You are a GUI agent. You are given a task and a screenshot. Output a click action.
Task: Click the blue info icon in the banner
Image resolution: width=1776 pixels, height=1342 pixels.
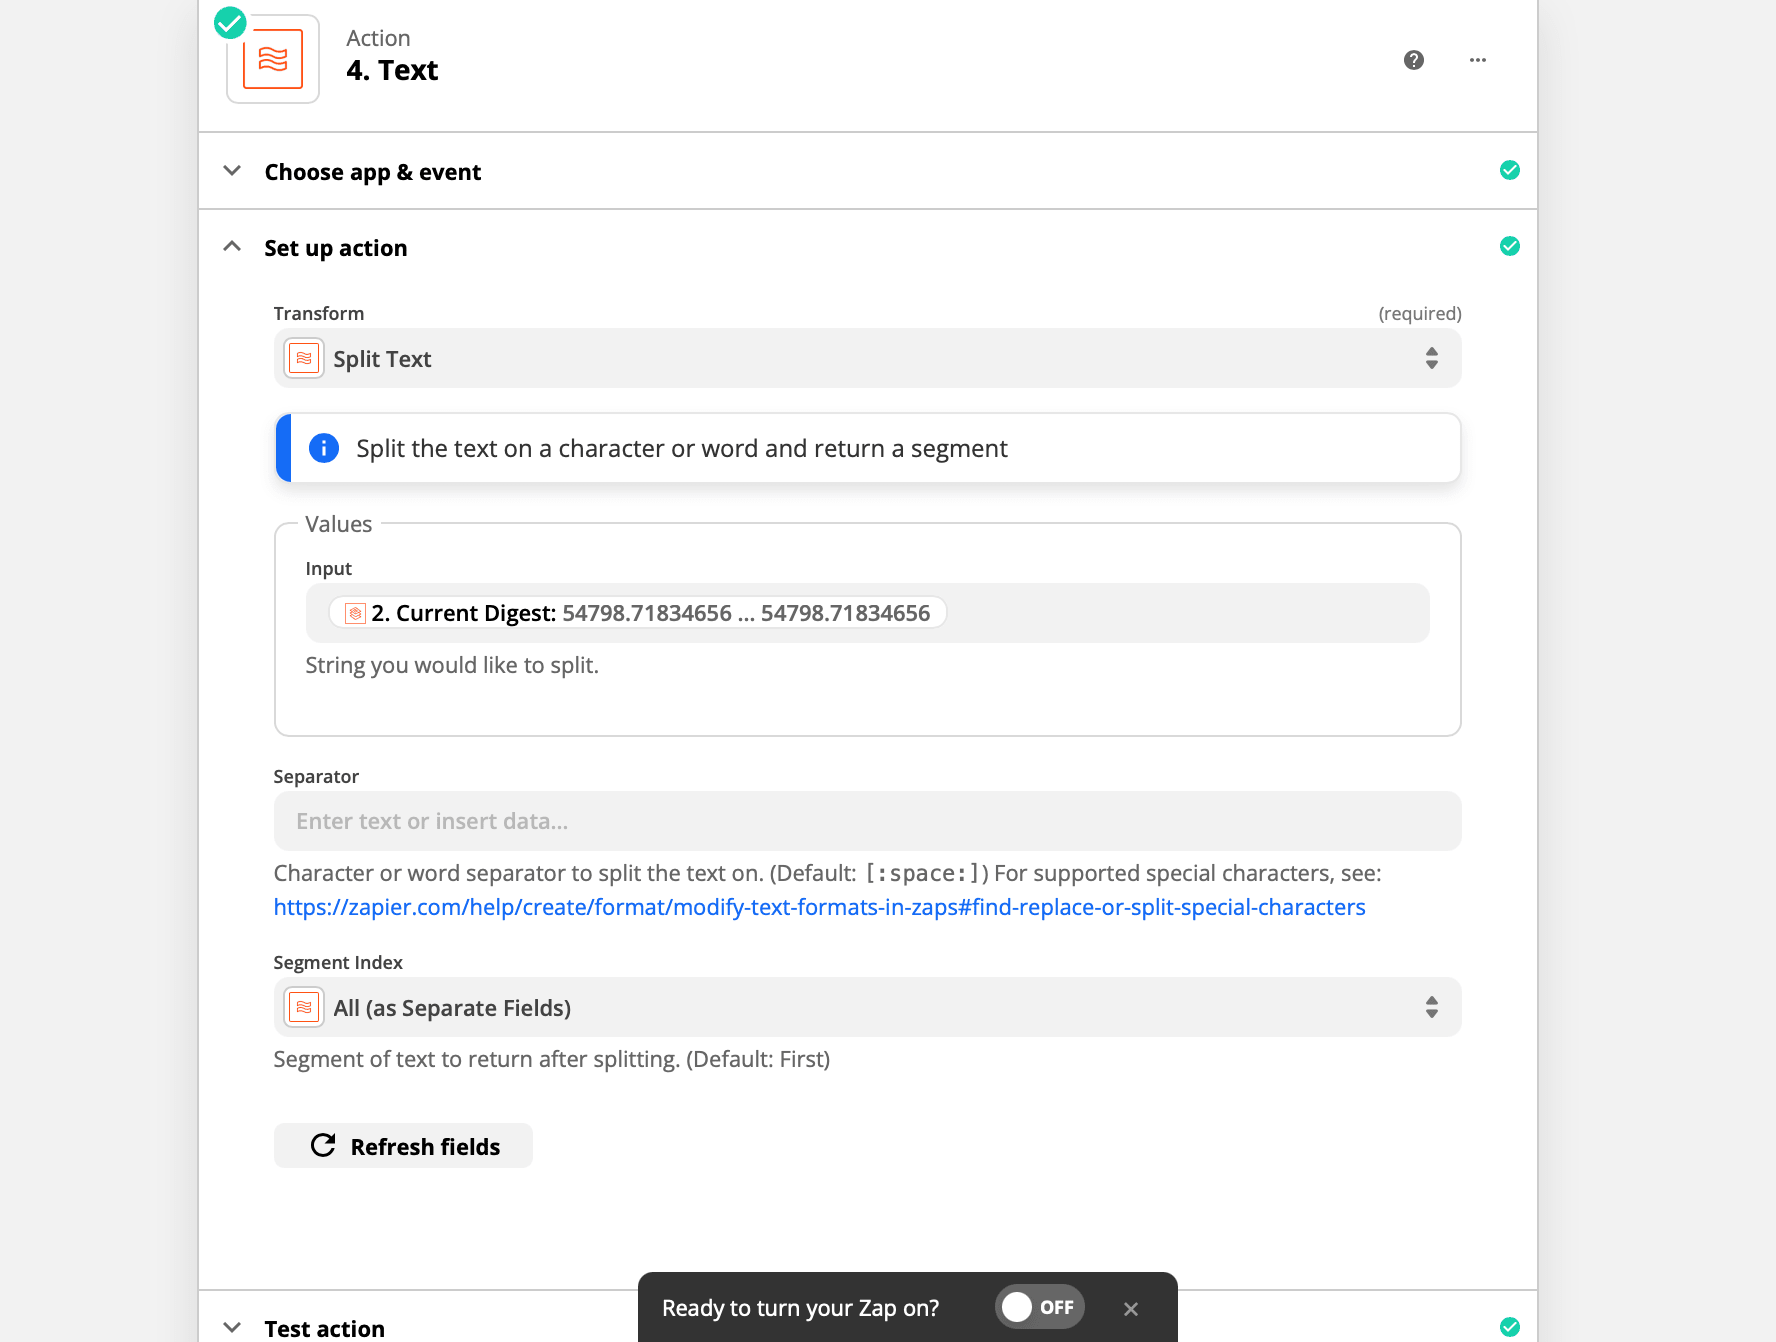pos(323,448)
